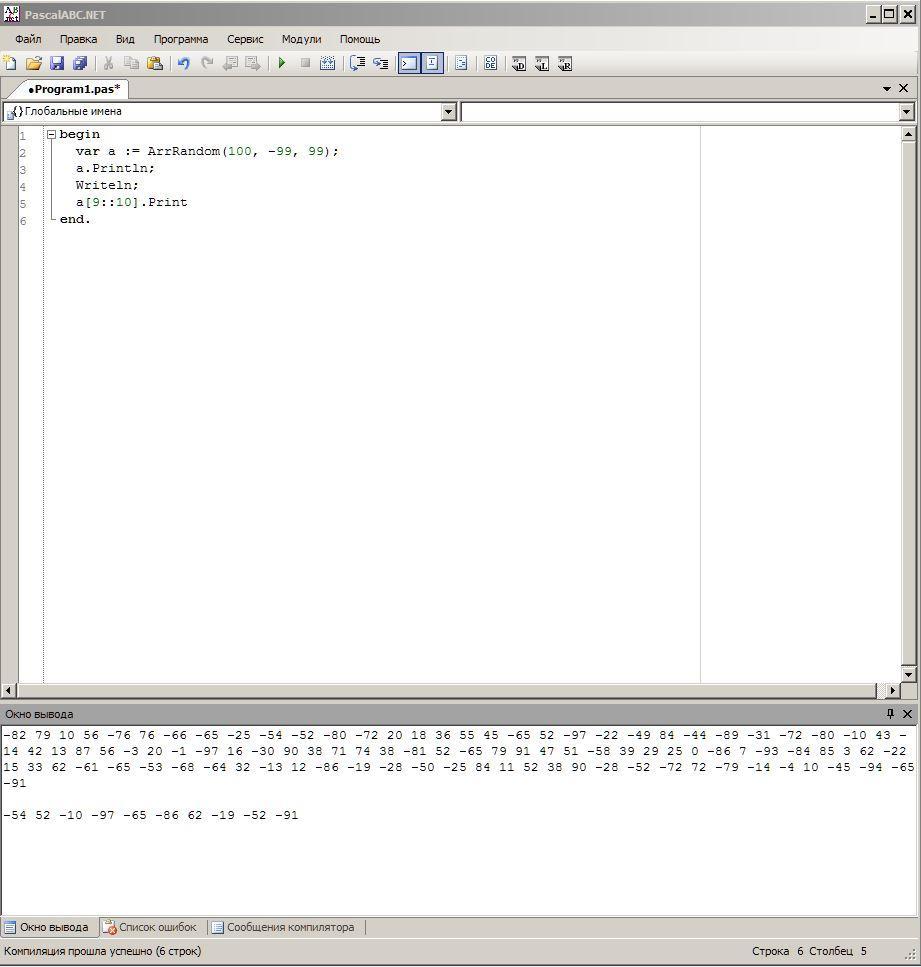
Task: Click PascalABC.NET title bar icon
Action: coord(11,14)
